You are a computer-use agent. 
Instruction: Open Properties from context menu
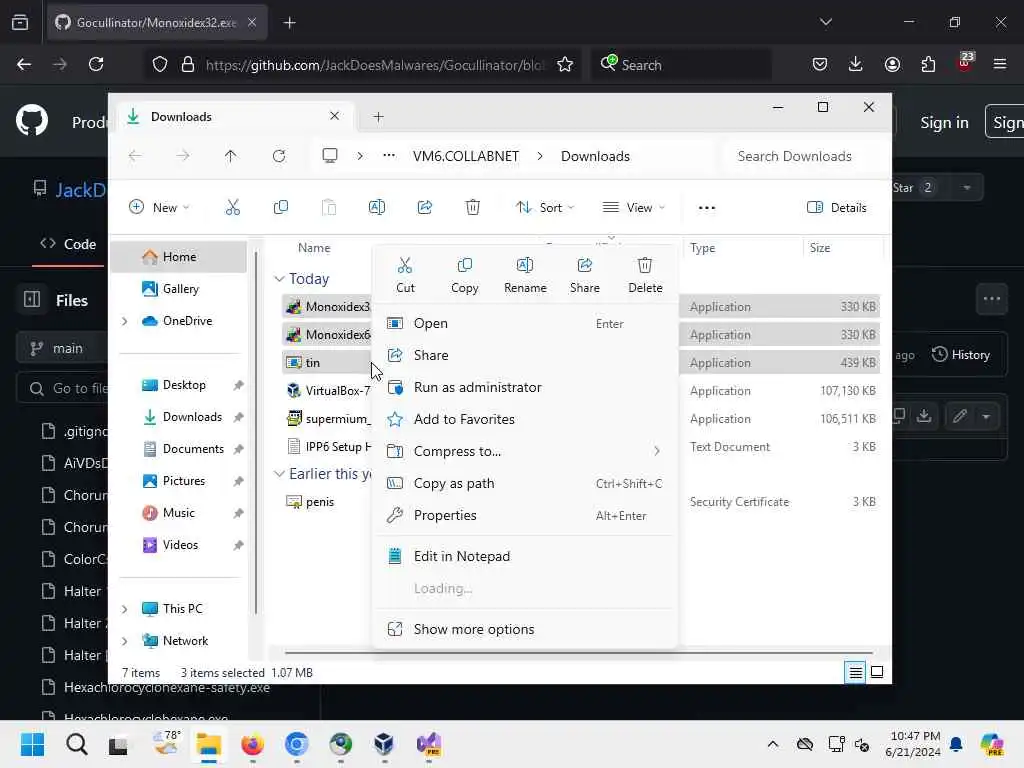524,515
